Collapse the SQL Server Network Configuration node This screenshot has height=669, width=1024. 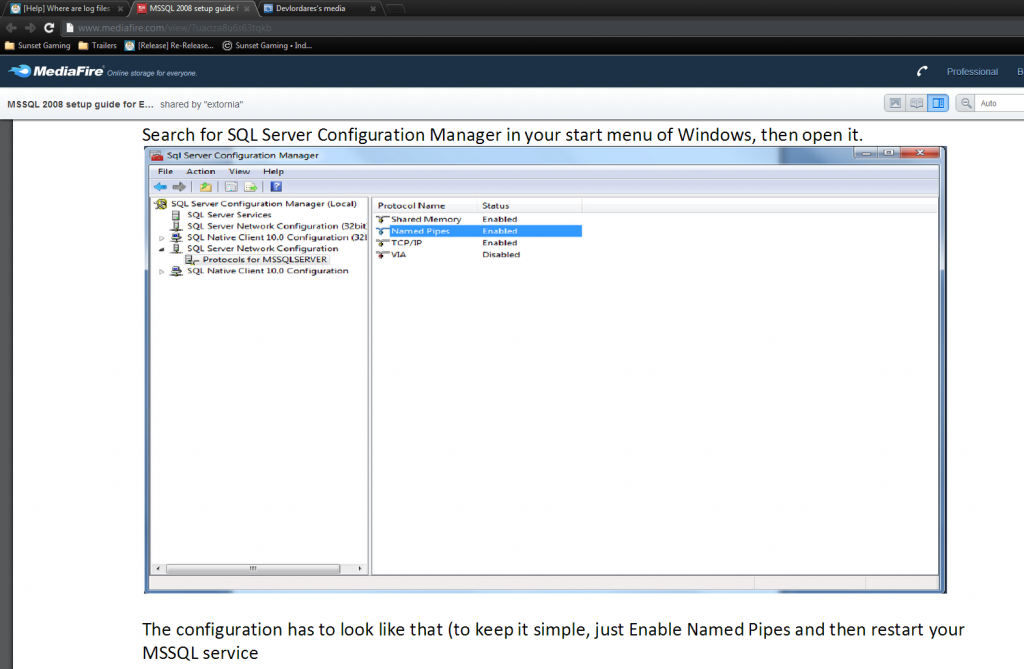(x=162, y=249)
